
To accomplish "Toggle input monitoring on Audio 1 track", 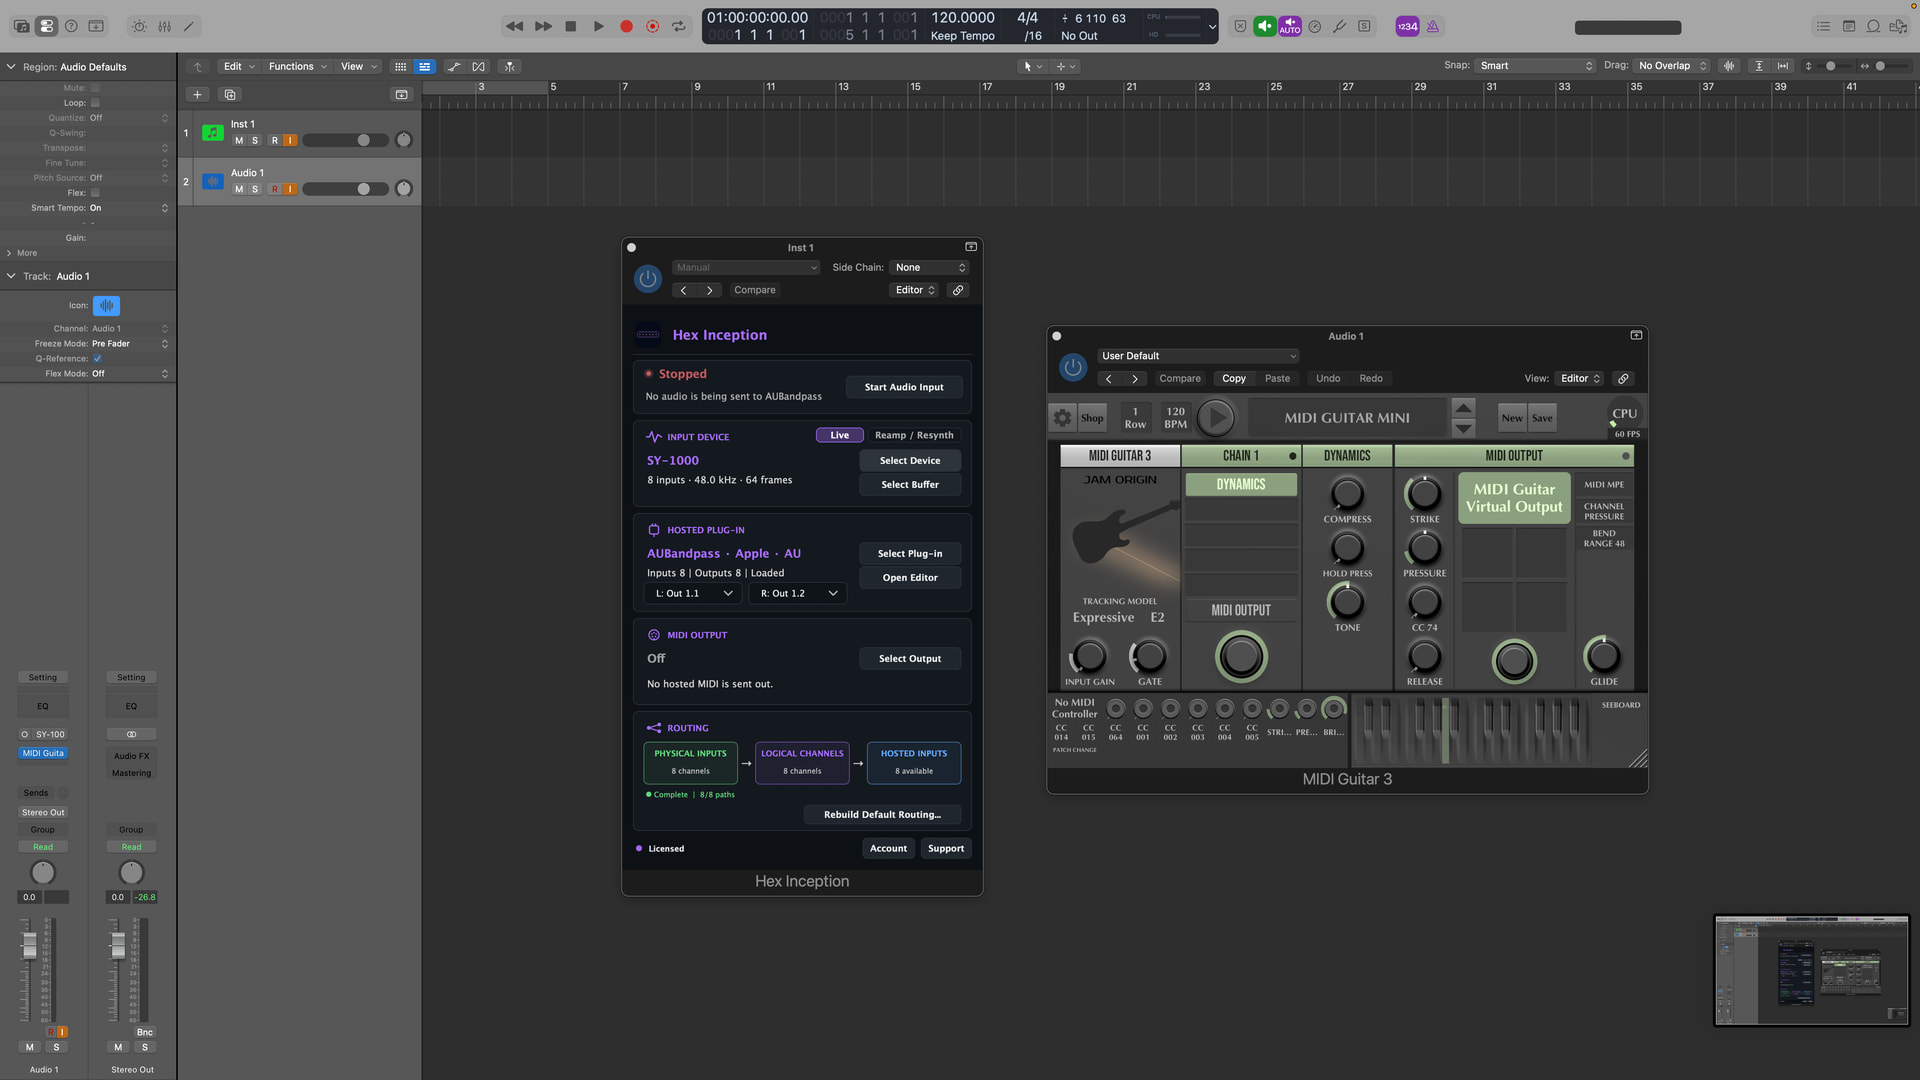I will [291, 189].
